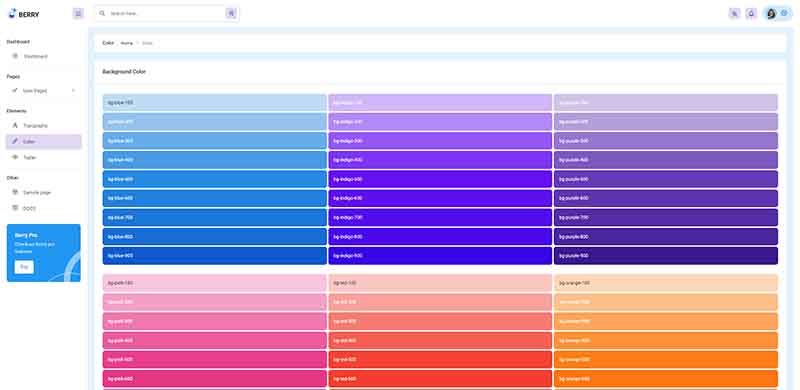Click the search magnifier icon

(x=103, y=14)
